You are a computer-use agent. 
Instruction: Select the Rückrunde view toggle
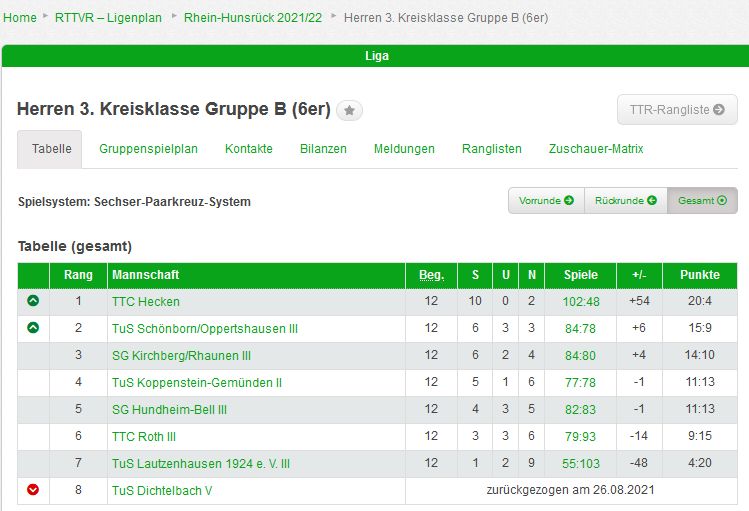[x=625, y=201]
